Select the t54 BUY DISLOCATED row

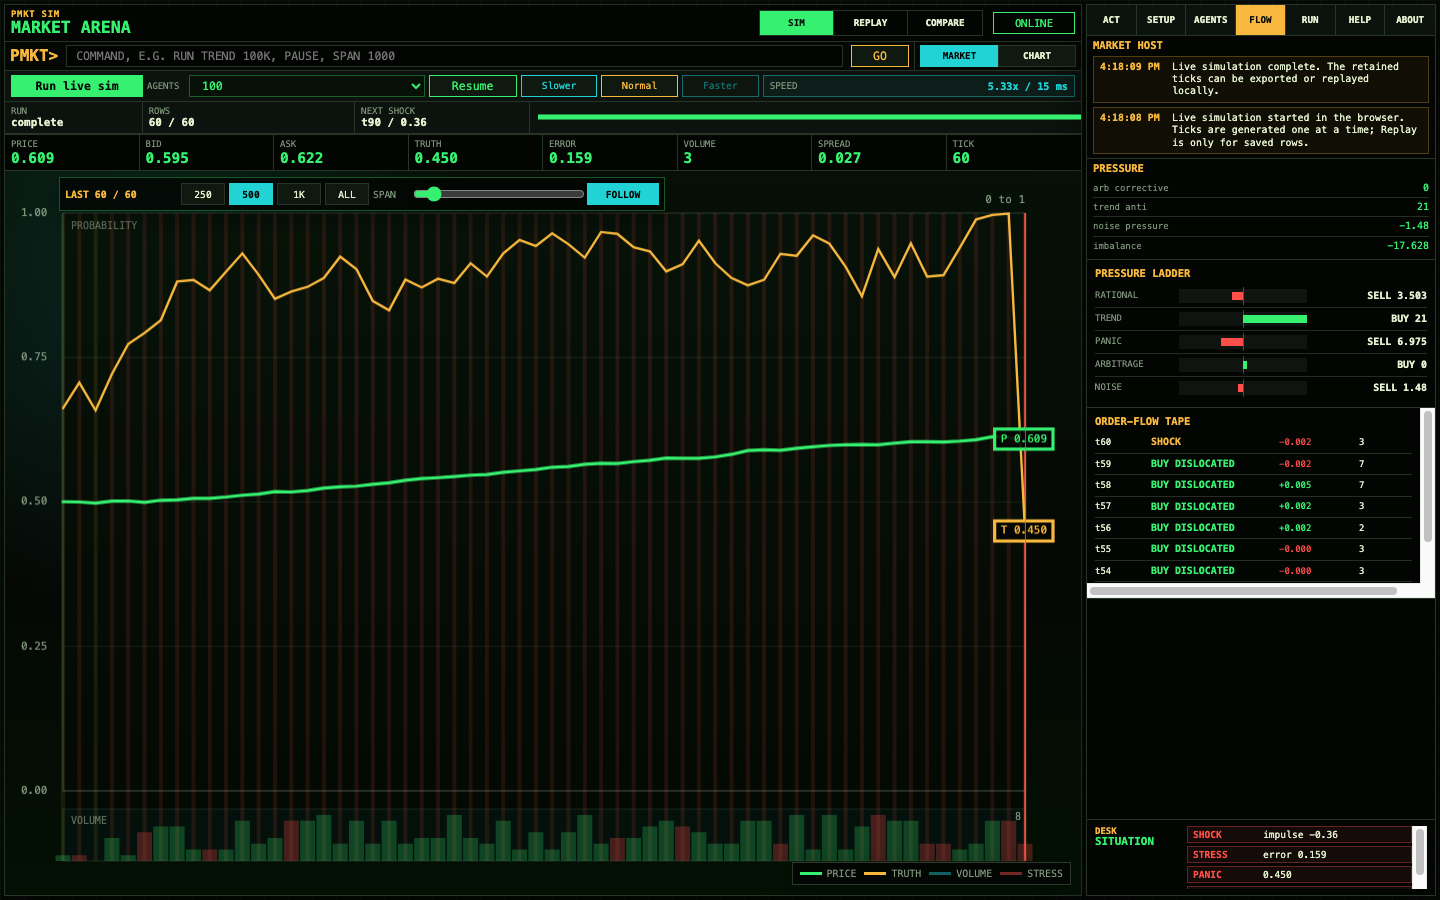(1253, 571)
